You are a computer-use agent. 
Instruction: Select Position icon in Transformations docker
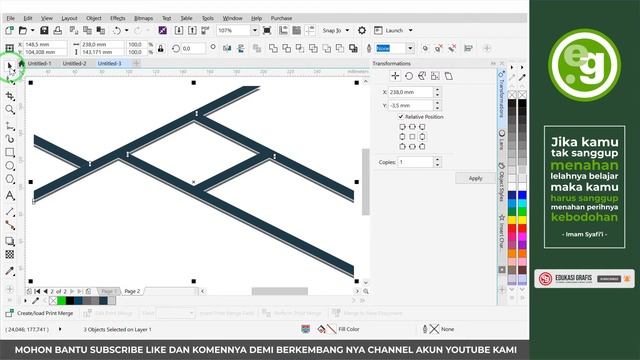point(395,76)
